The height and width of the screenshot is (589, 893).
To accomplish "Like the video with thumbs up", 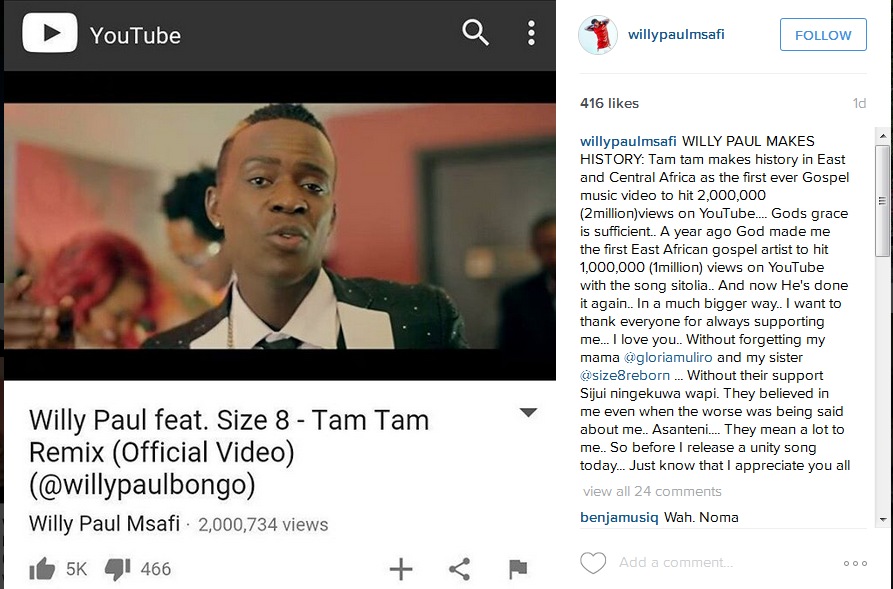I will pyautogui.click(x=42, y=568).
